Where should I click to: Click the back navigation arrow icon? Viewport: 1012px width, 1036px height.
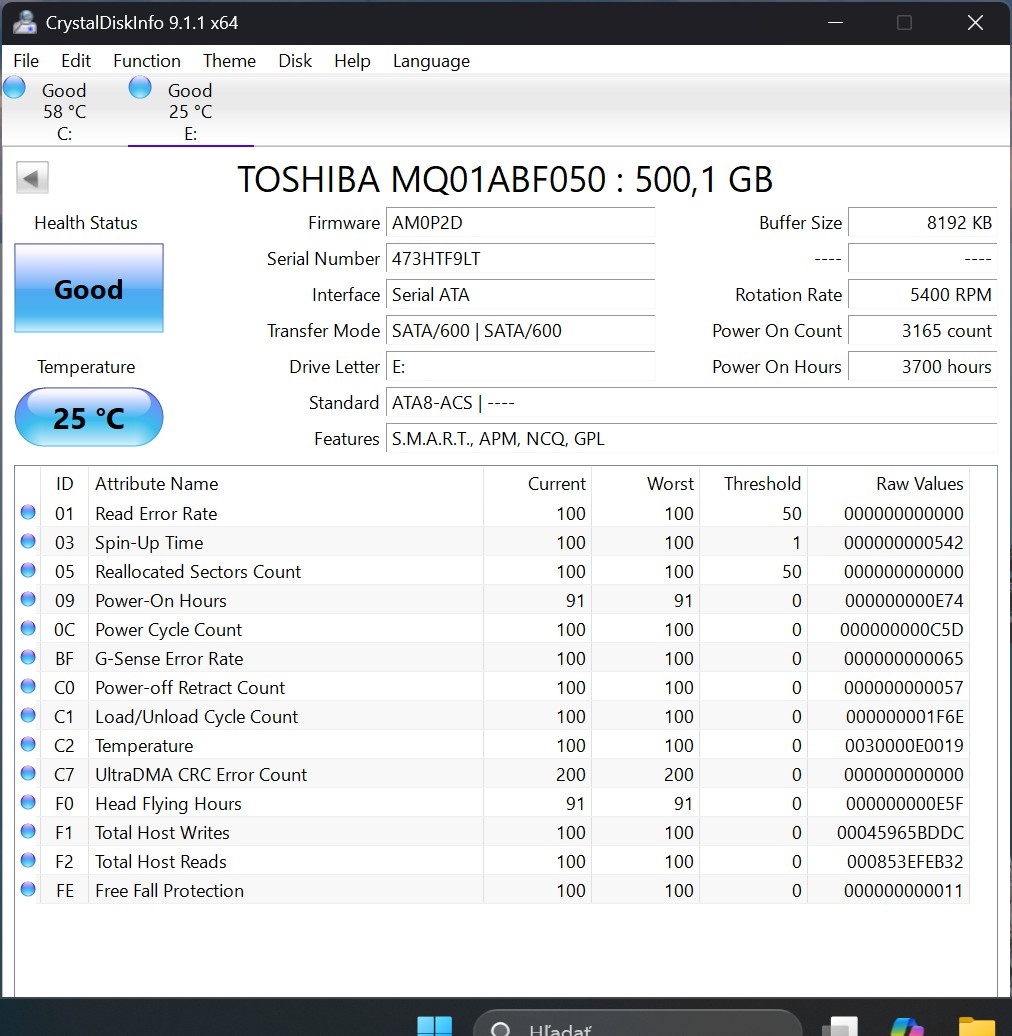31,177
